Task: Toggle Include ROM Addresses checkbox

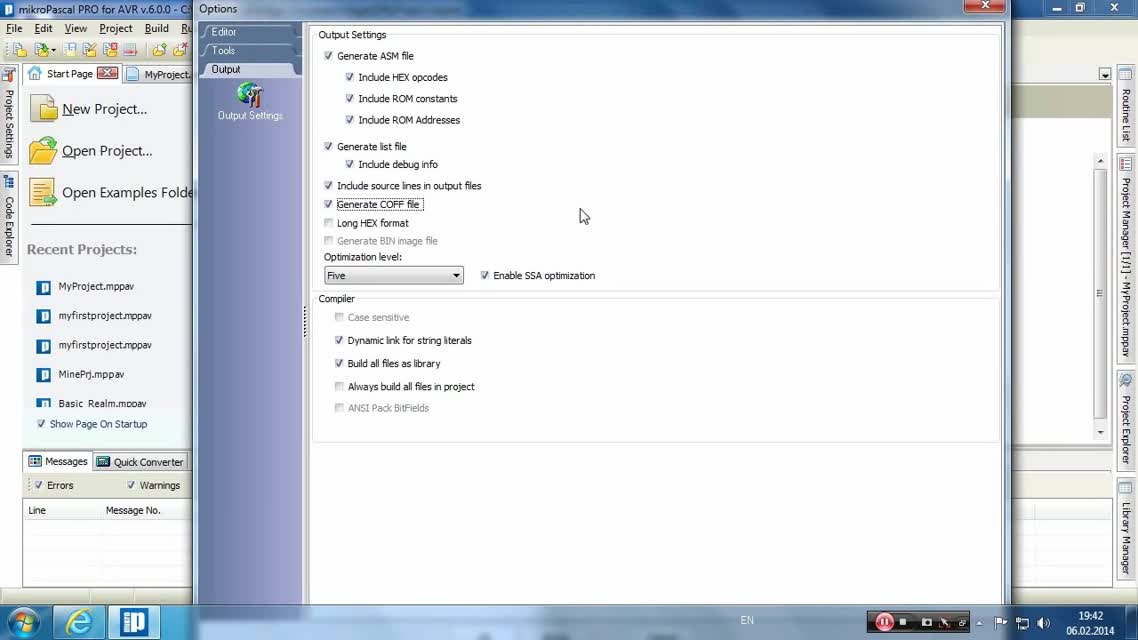Action: [x=350, y=120]
